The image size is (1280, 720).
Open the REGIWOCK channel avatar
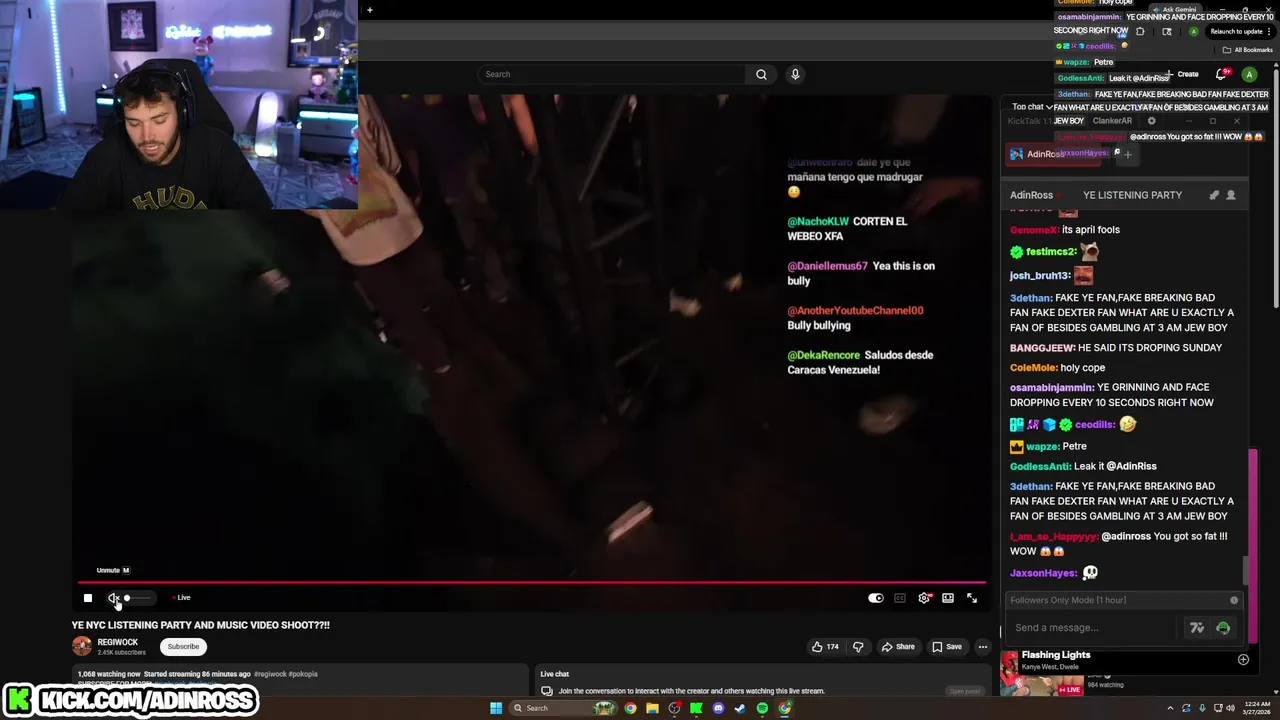(x=82, y=646)
